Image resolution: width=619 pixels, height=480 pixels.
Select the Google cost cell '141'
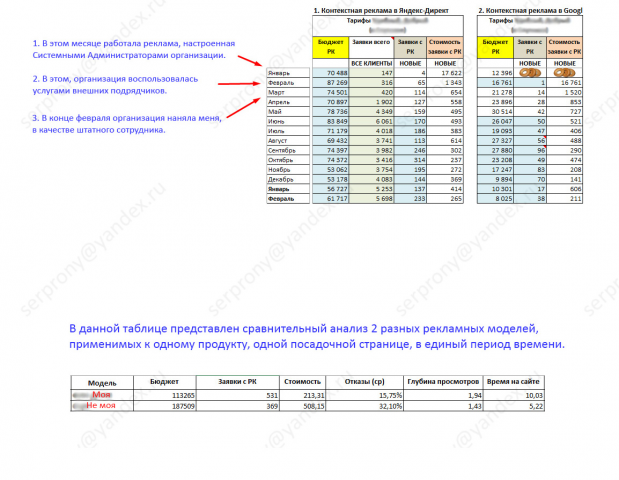pyautogui.click(x=565, y=179)
